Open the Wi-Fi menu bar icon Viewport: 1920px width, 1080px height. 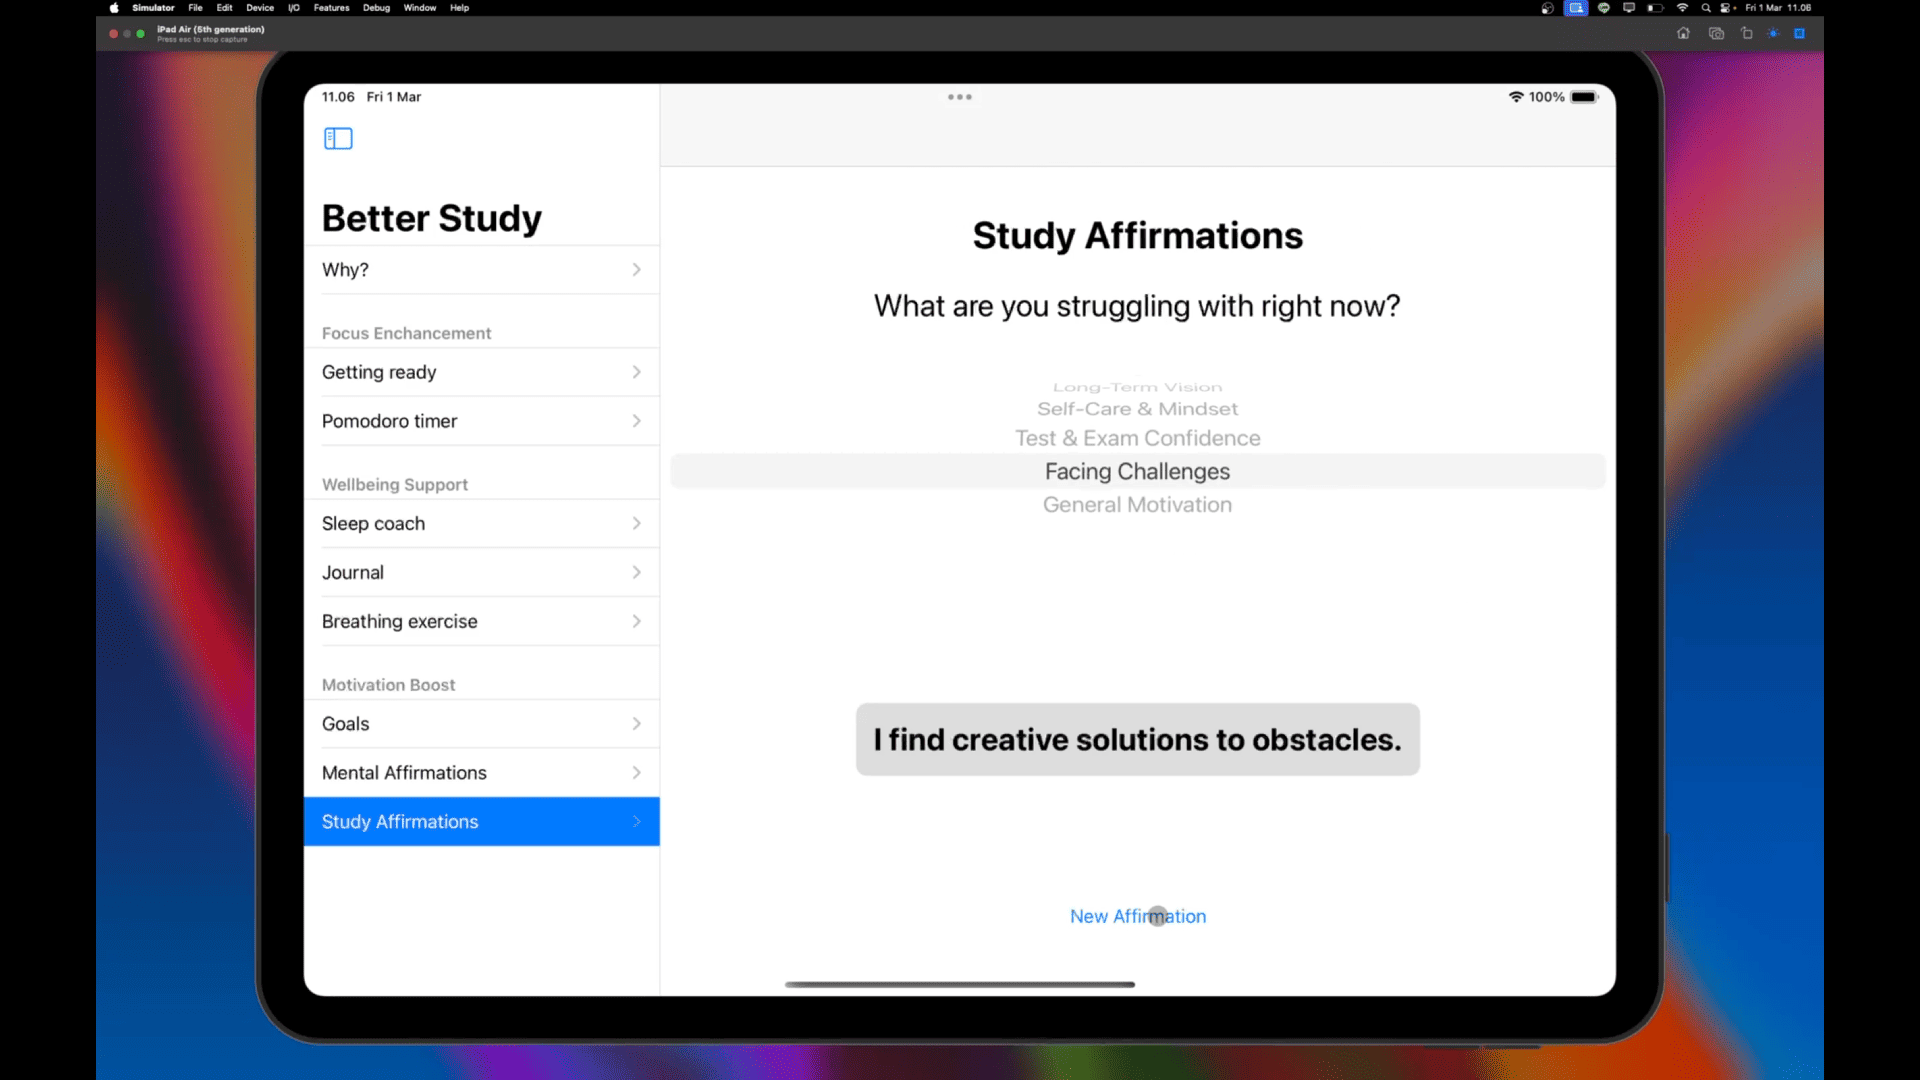click(1682, 8)
